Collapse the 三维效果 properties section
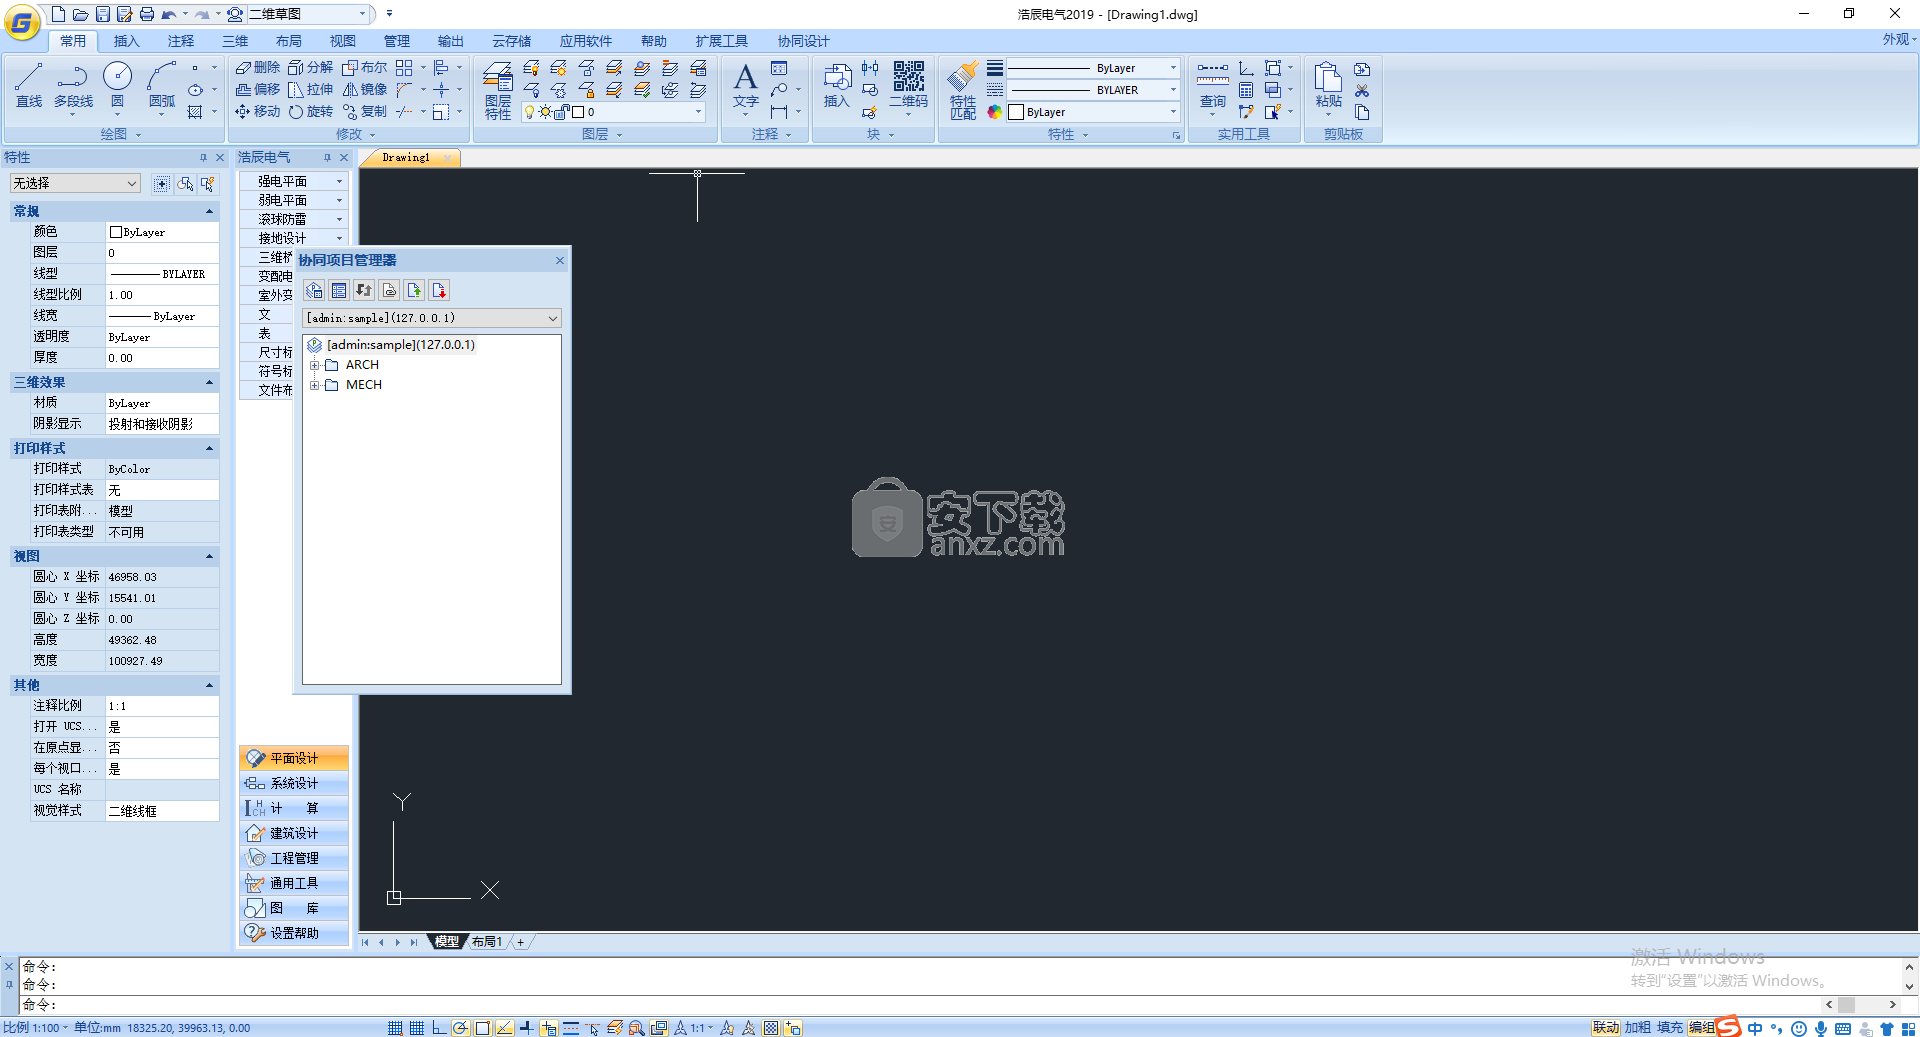 [x=209, y=382]
